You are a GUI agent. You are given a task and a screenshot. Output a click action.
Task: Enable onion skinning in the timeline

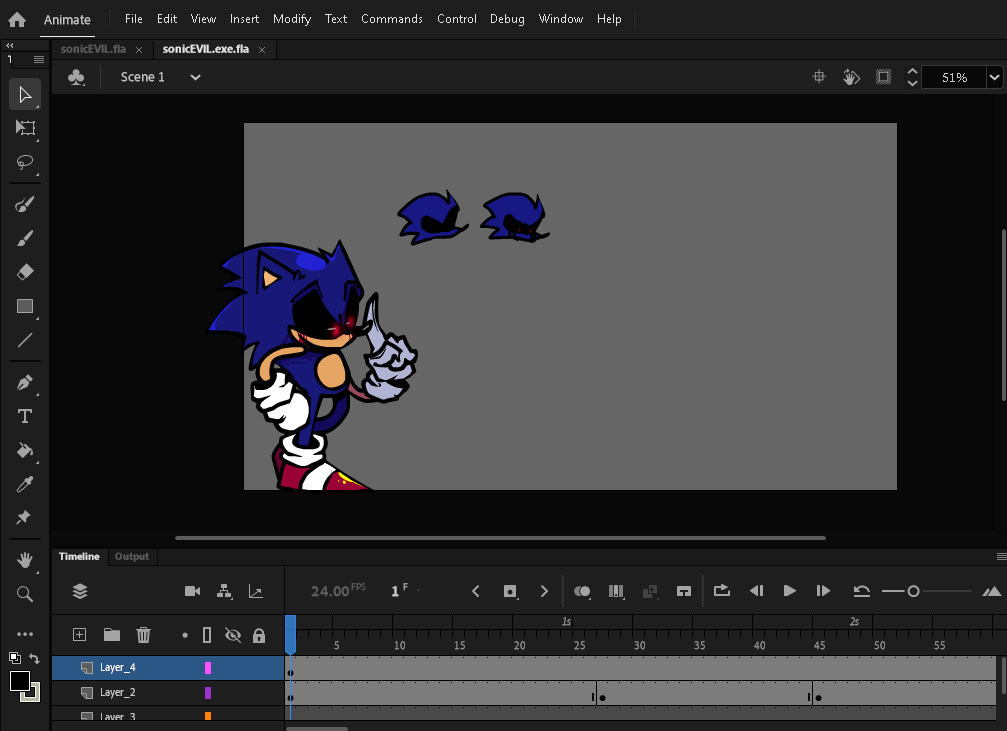pyautogui.click(x=582, y=591)
